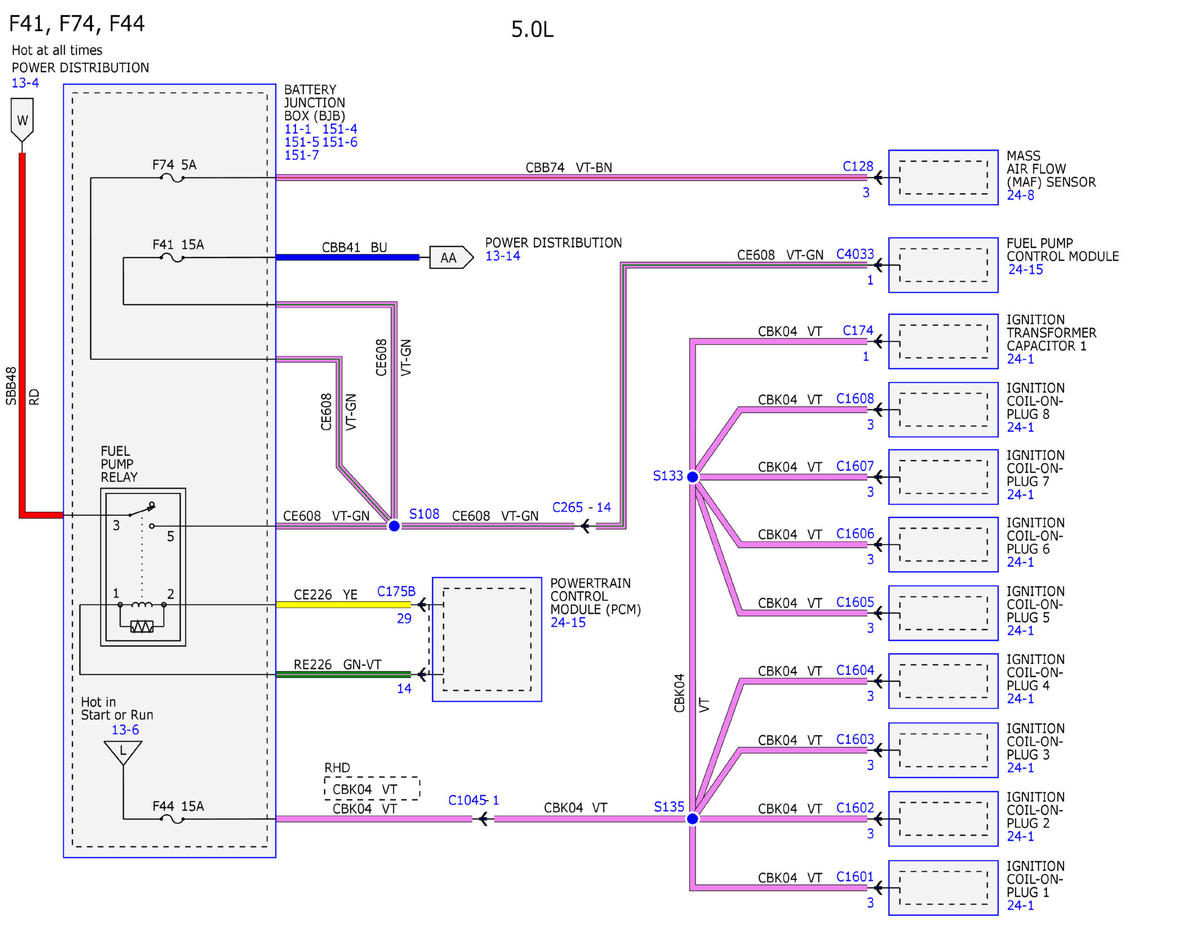The image size is (1200, 927).
Task: Open connector C265 - 14 link
Action: (582, 508)
